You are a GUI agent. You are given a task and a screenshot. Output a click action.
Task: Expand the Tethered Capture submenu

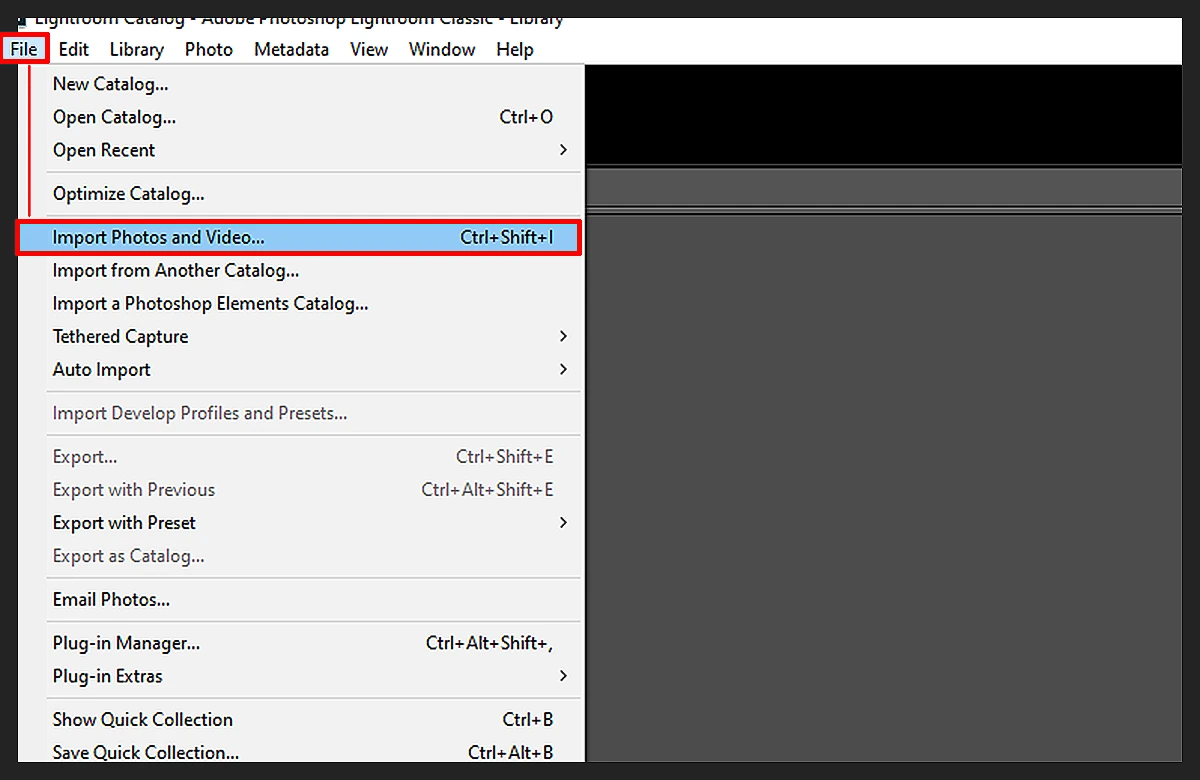pyautogui.click(x=120, y=337)
